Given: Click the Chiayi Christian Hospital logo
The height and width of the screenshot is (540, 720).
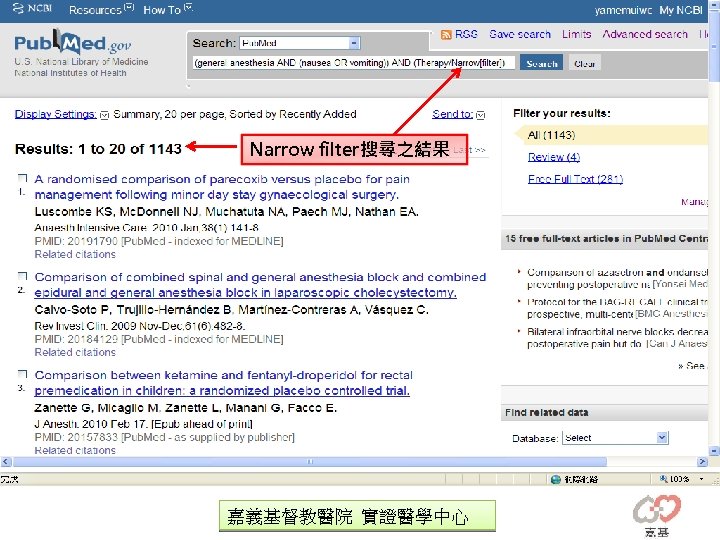Looking at the screenshot, I should 657,515.
